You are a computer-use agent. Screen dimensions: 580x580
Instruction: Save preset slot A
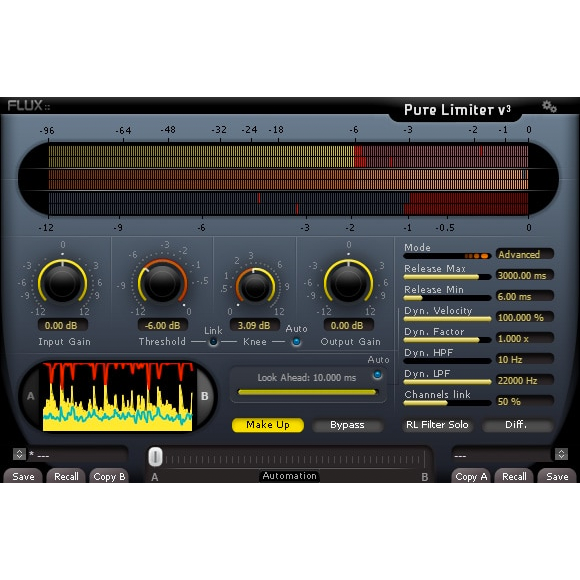point(23,476)
